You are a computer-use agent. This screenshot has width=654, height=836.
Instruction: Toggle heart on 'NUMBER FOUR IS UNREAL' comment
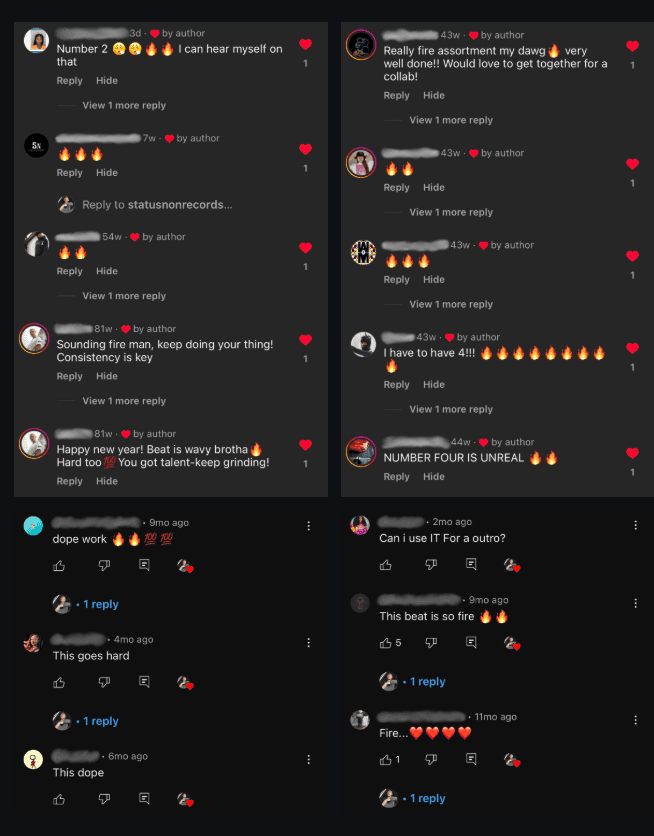point(633,453)
